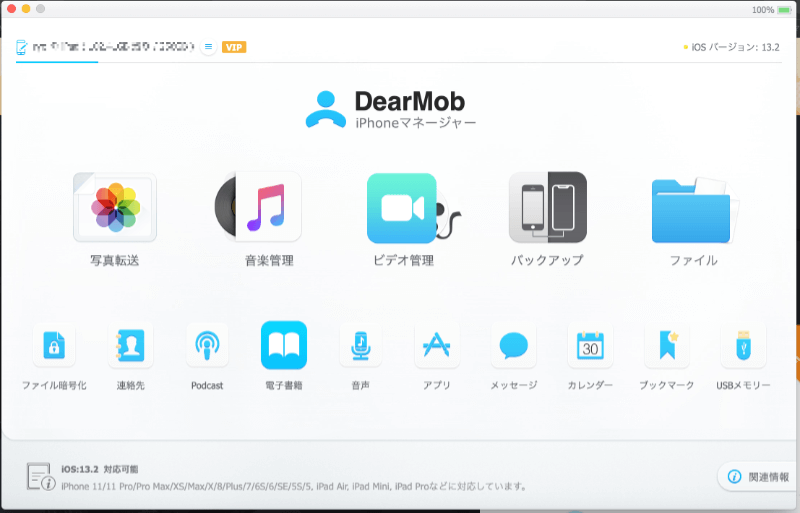Minimize the window with the yellow button
800x513 pixels.
(x=26, y=9)
